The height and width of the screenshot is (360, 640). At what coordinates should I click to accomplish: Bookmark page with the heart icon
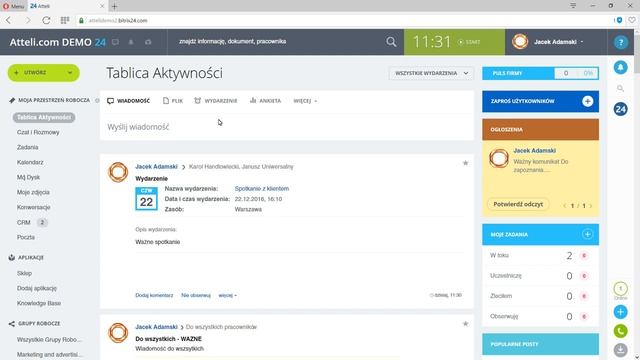pos(632,20)
